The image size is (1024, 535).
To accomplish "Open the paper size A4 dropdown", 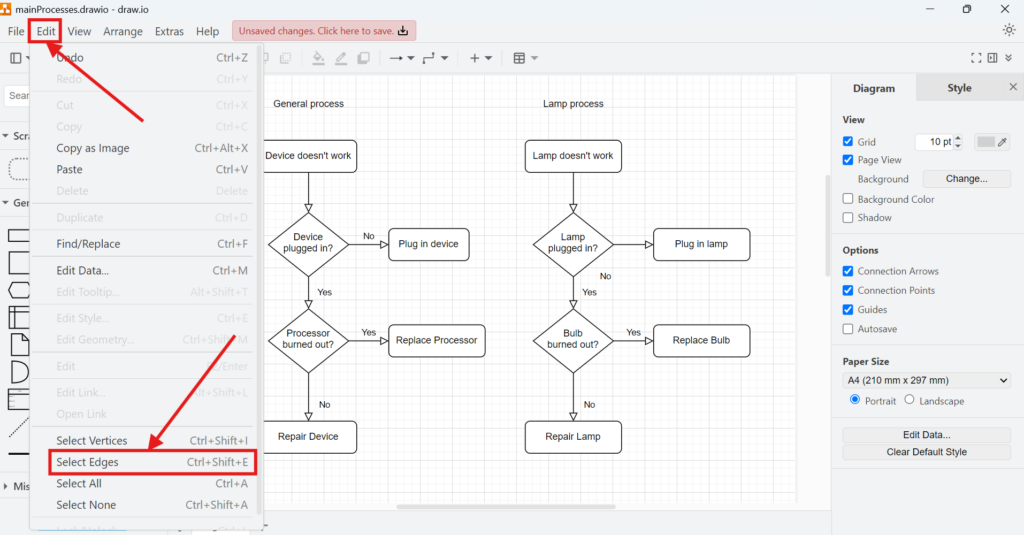I will [927, 380].
